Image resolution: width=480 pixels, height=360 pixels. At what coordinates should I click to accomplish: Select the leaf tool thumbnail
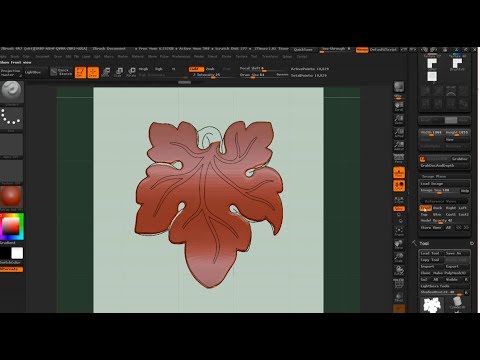point(432,305)
